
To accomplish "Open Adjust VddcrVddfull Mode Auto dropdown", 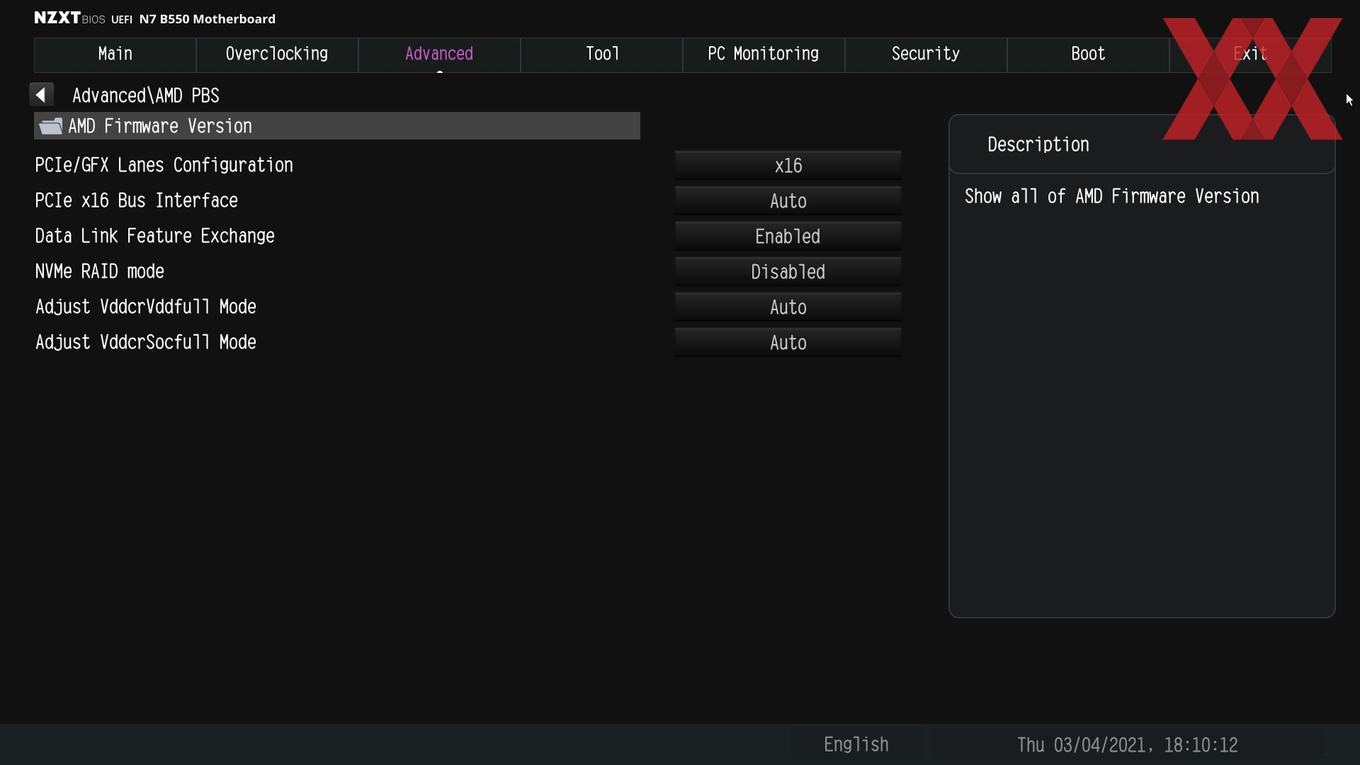I will pos(788,308).
